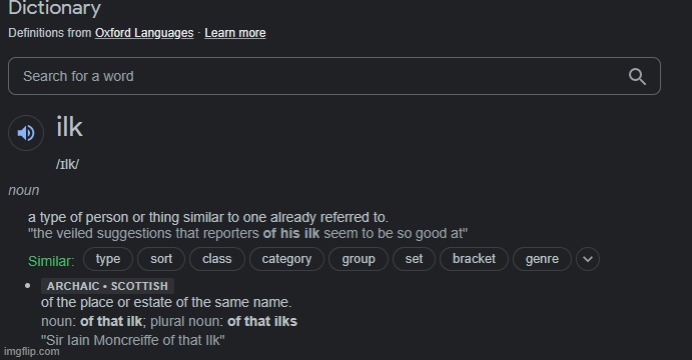Viewport: 692px width, 360px height.
Task: Select the 'group' similar word chip
Action: pos(358,259)
